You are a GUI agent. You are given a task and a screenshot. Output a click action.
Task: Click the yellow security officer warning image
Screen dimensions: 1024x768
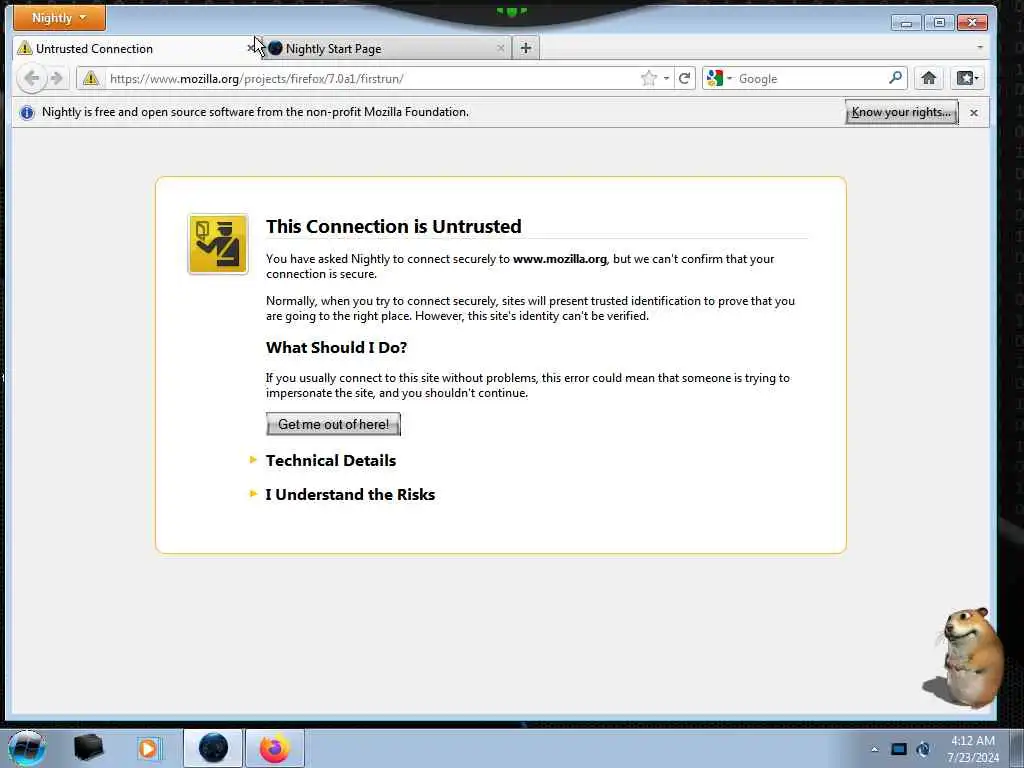217,244
